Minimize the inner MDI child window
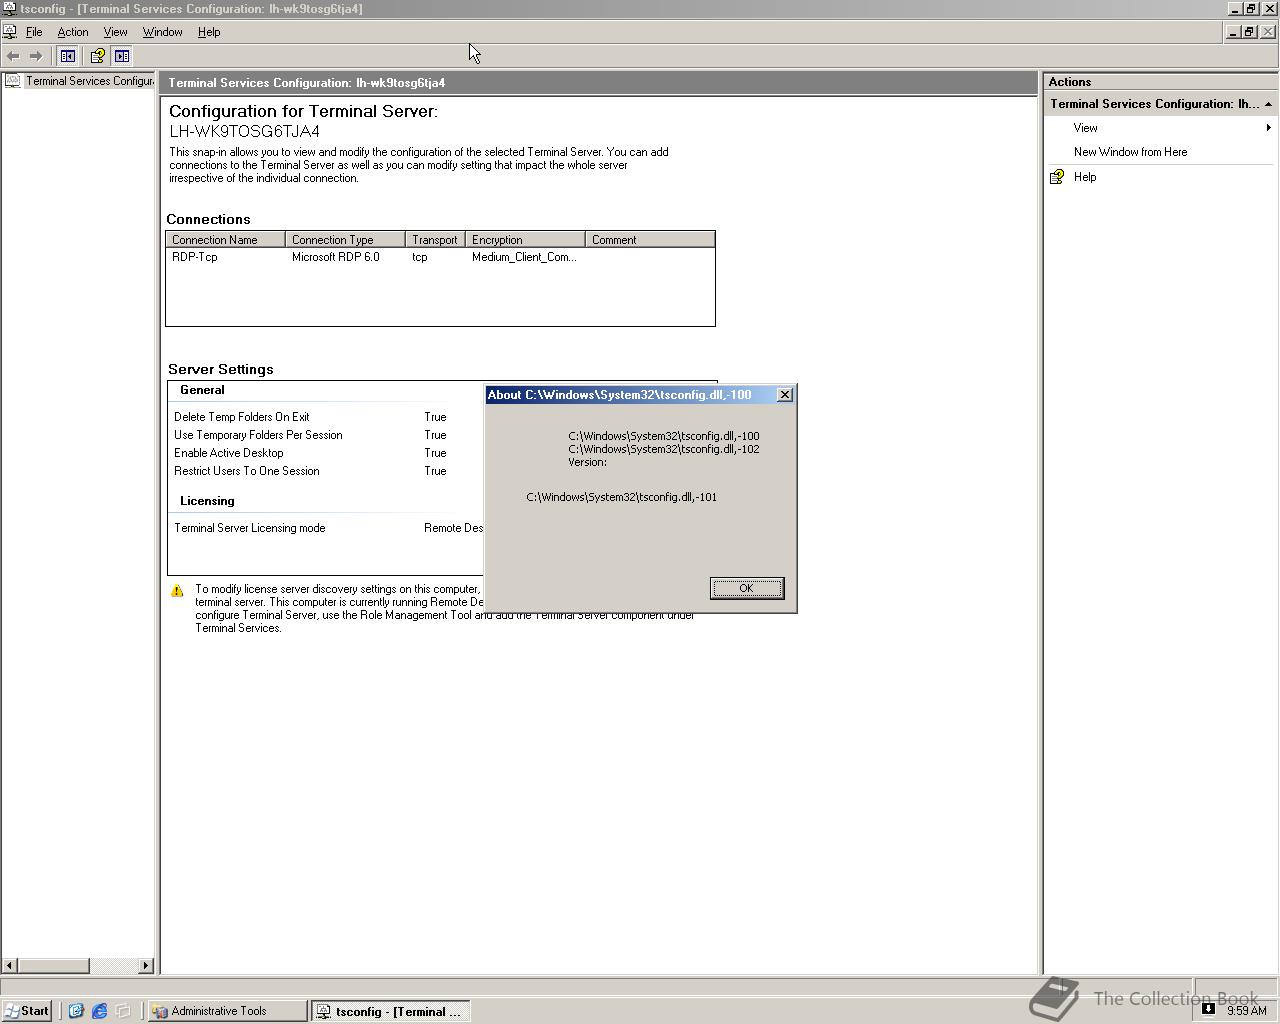Viewport: 1280px width, 1024px height. point(1233,32)
